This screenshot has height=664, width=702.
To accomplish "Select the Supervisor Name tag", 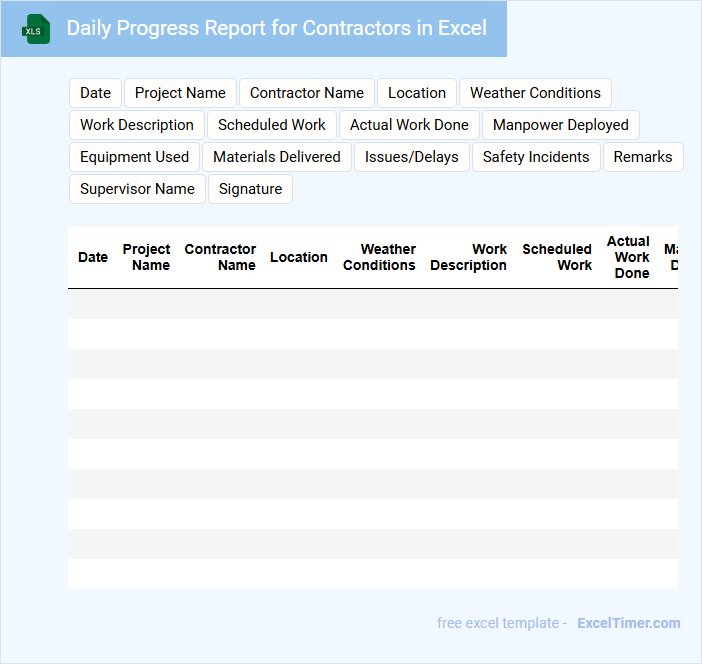I will click(137, 189).
